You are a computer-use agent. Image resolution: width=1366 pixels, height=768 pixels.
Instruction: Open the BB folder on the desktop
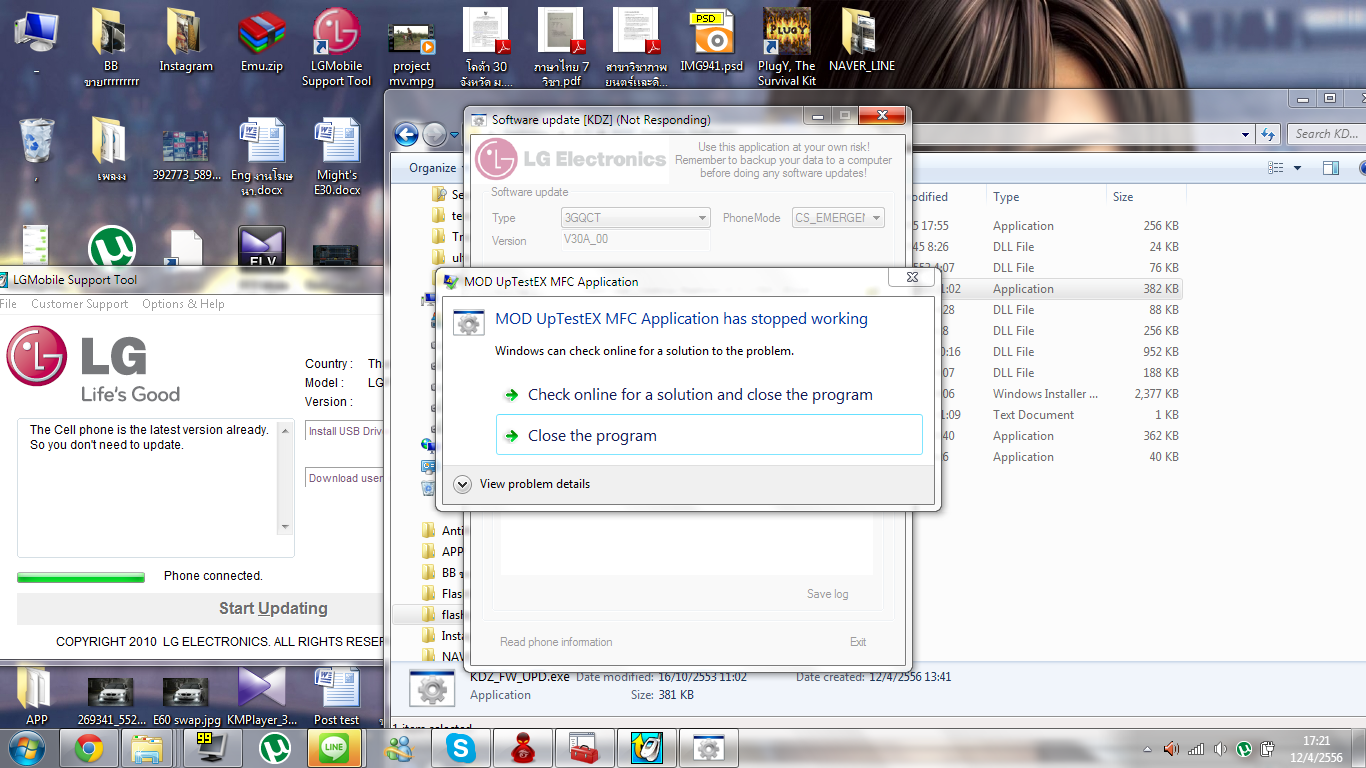click(x=111, y=47)
